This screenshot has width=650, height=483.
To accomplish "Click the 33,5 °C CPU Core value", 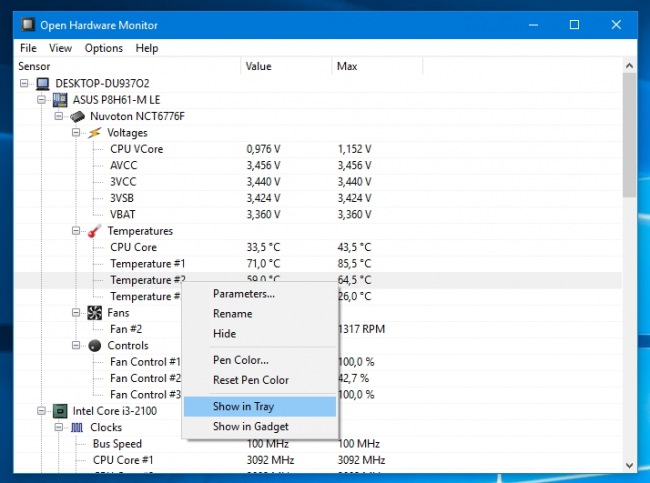I will (x=263, y=248).
